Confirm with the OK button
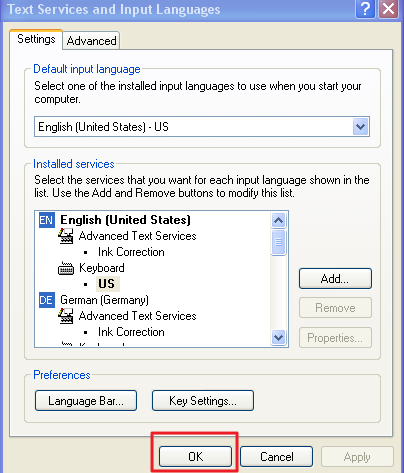404x473 pixels. coord(195,456)
